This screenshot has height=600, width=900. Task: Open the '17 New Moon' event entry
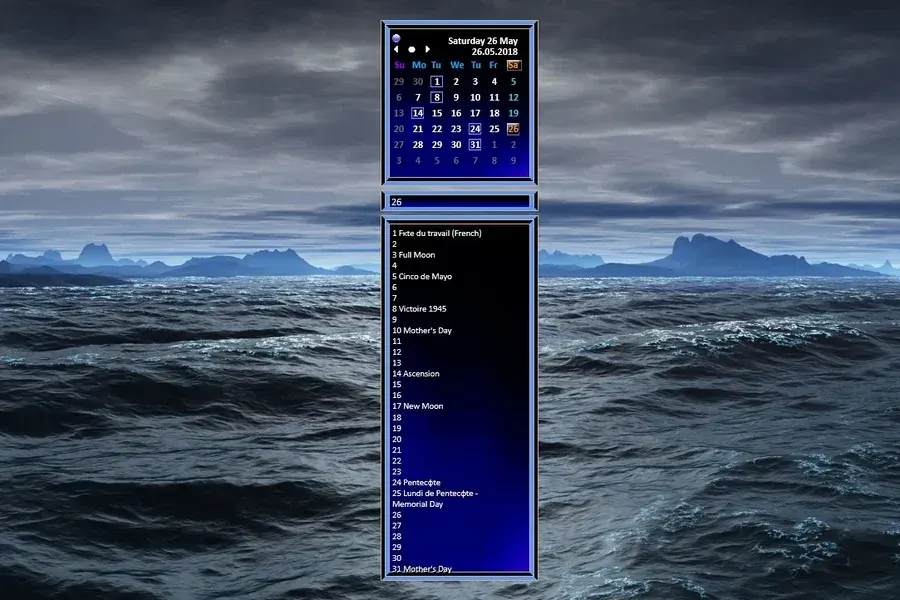click(417, 406)
